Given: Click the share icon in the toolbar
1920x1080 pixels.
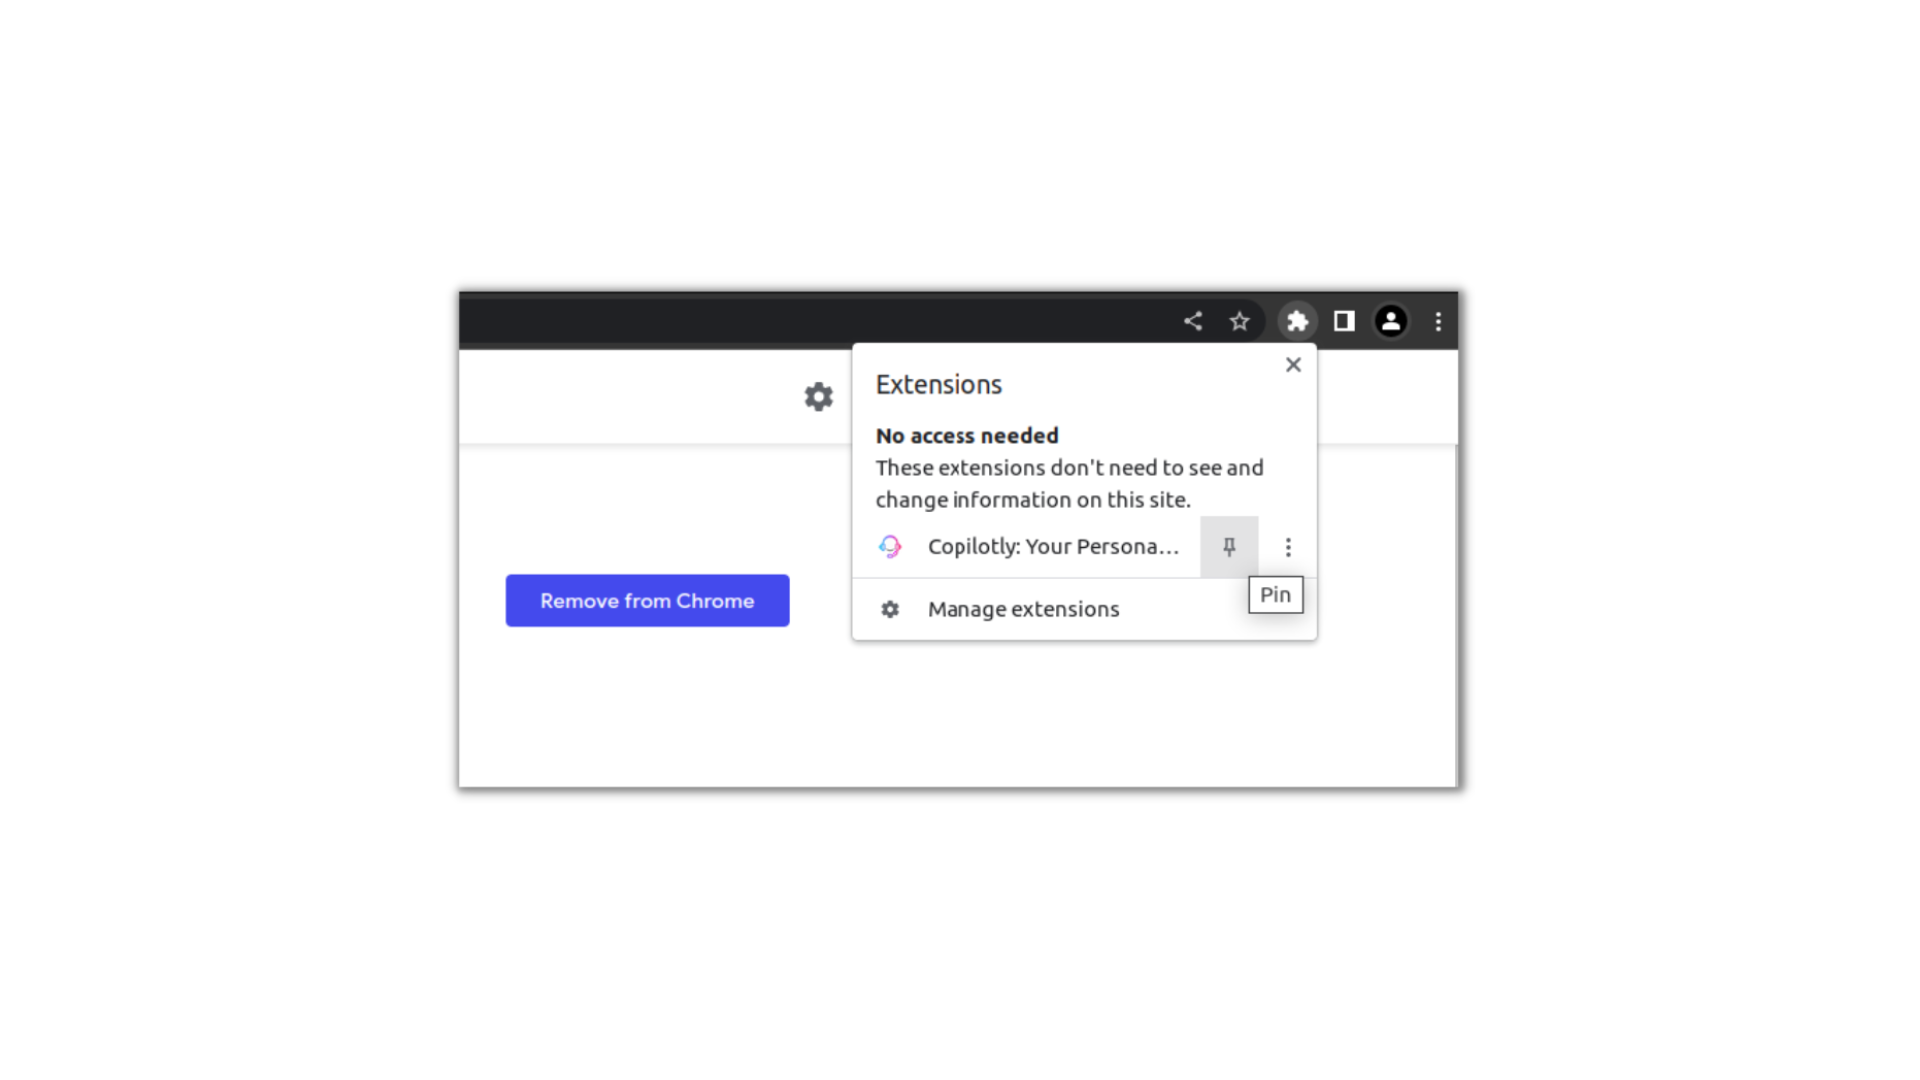Looking at the screenshot, I should (x=1192, y=320).
